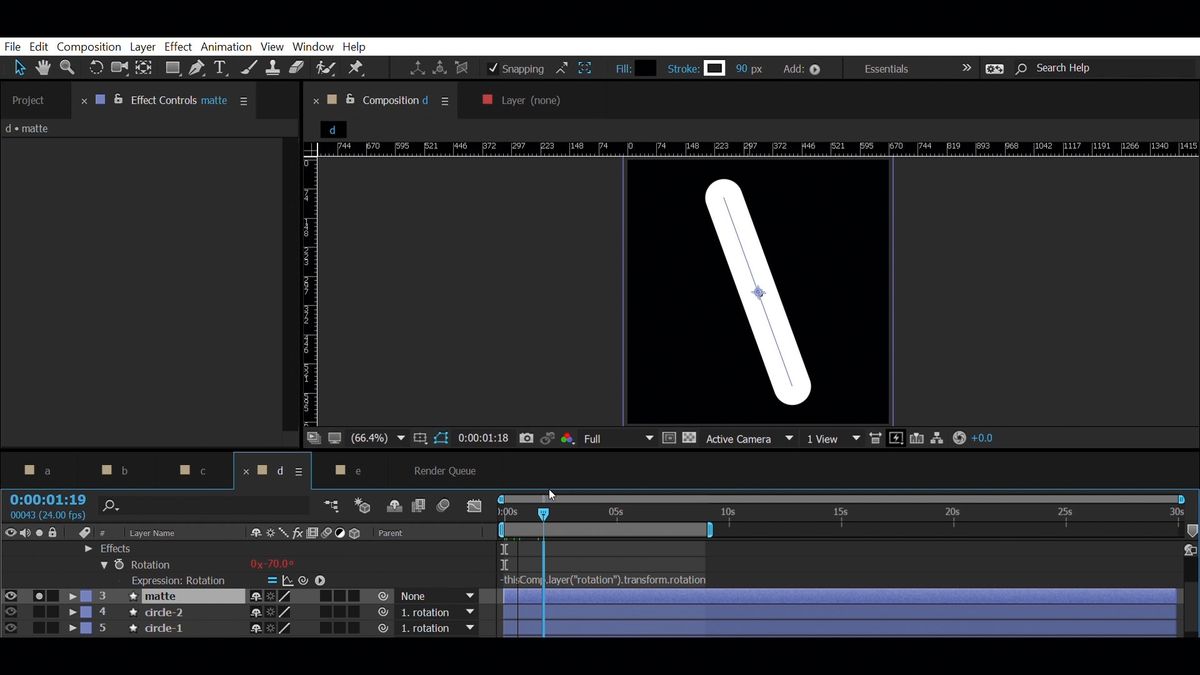The image size is (1200, 675).
Task: Toggle visibility of circle-1 layer
Action: point(11,628)
